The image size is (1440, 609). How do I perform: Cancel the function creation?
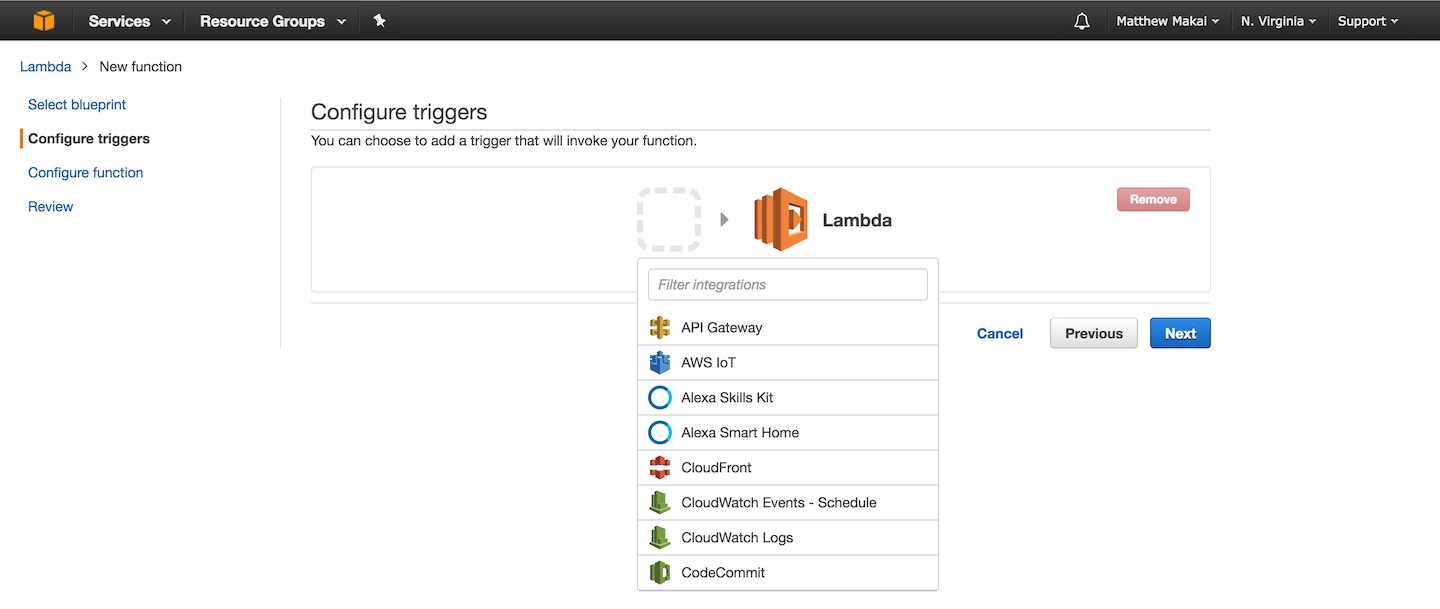click(x=999, y=333)
